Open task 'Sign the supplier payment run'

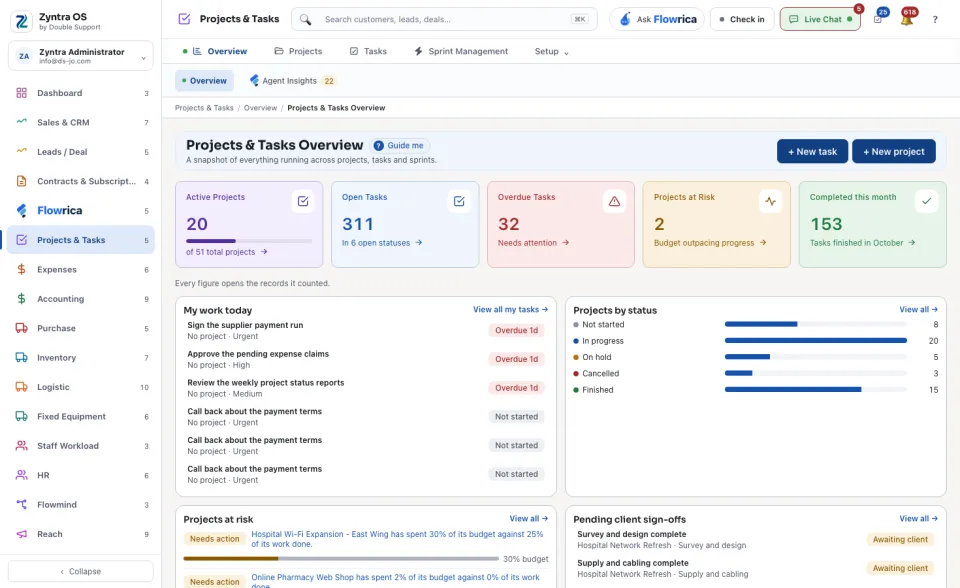(245, 325)
